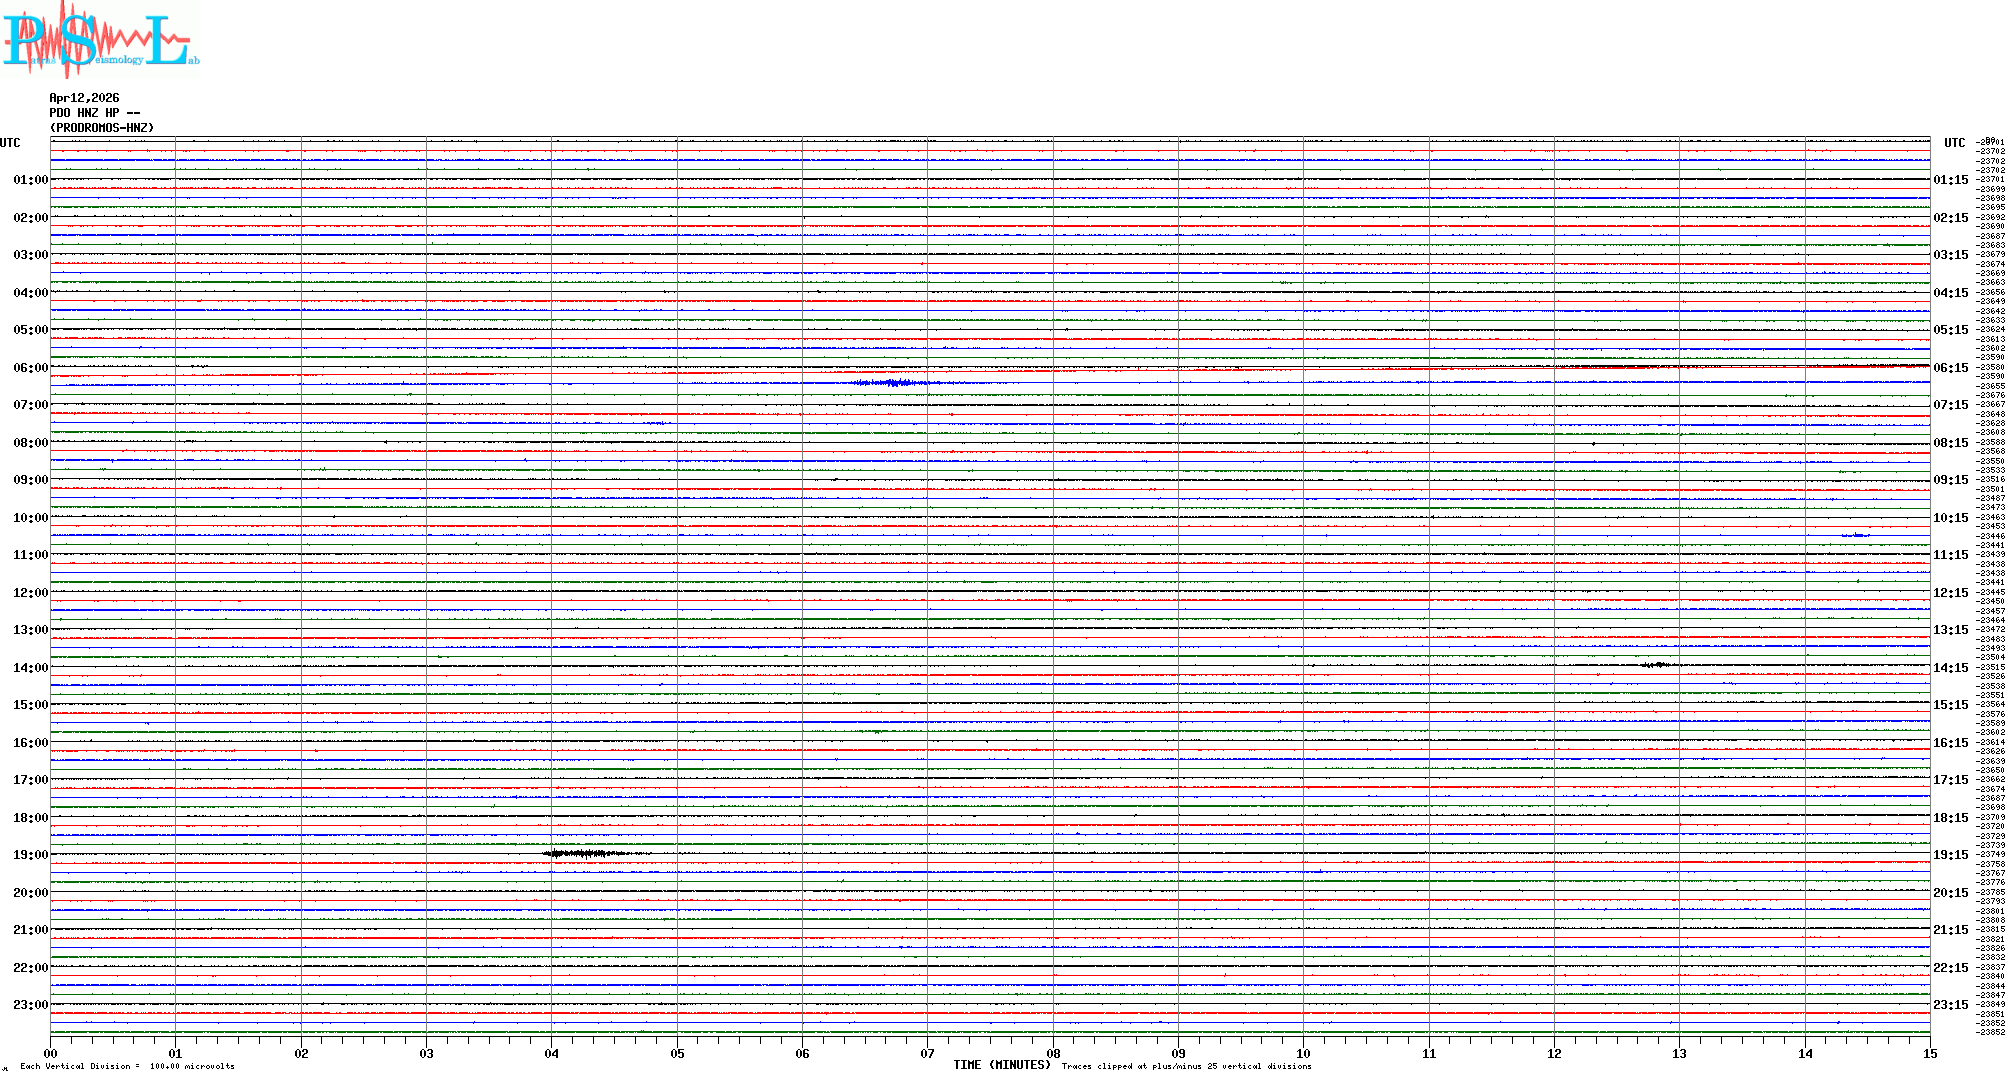This screenshot has height=1080, width=2010.
Task: Click the blue seismic burst near minute 07
Action: point(893,383)
